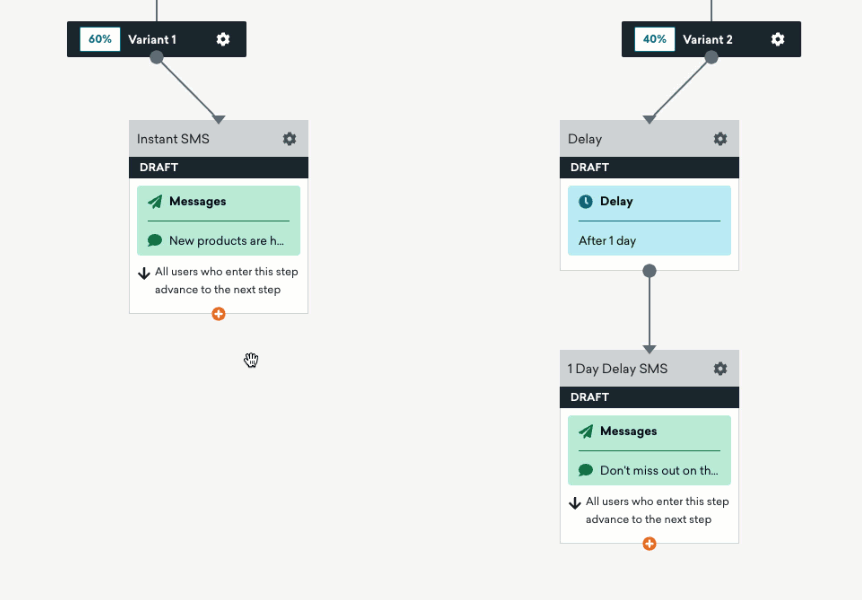The width and height of the screenshot is (862, 600).
Task: Select the Variant 2 path label
Action: click(x=708, y=39)
